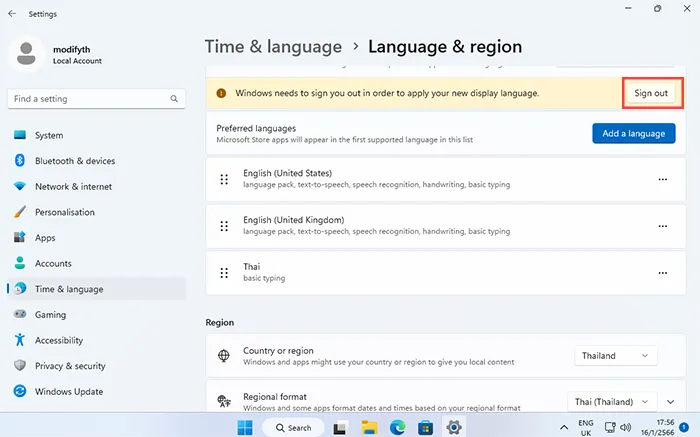Click the Time & language breadcrumb link
This screenshot has height=437, width=700.
pyautogui.click(x=273, y=47)
